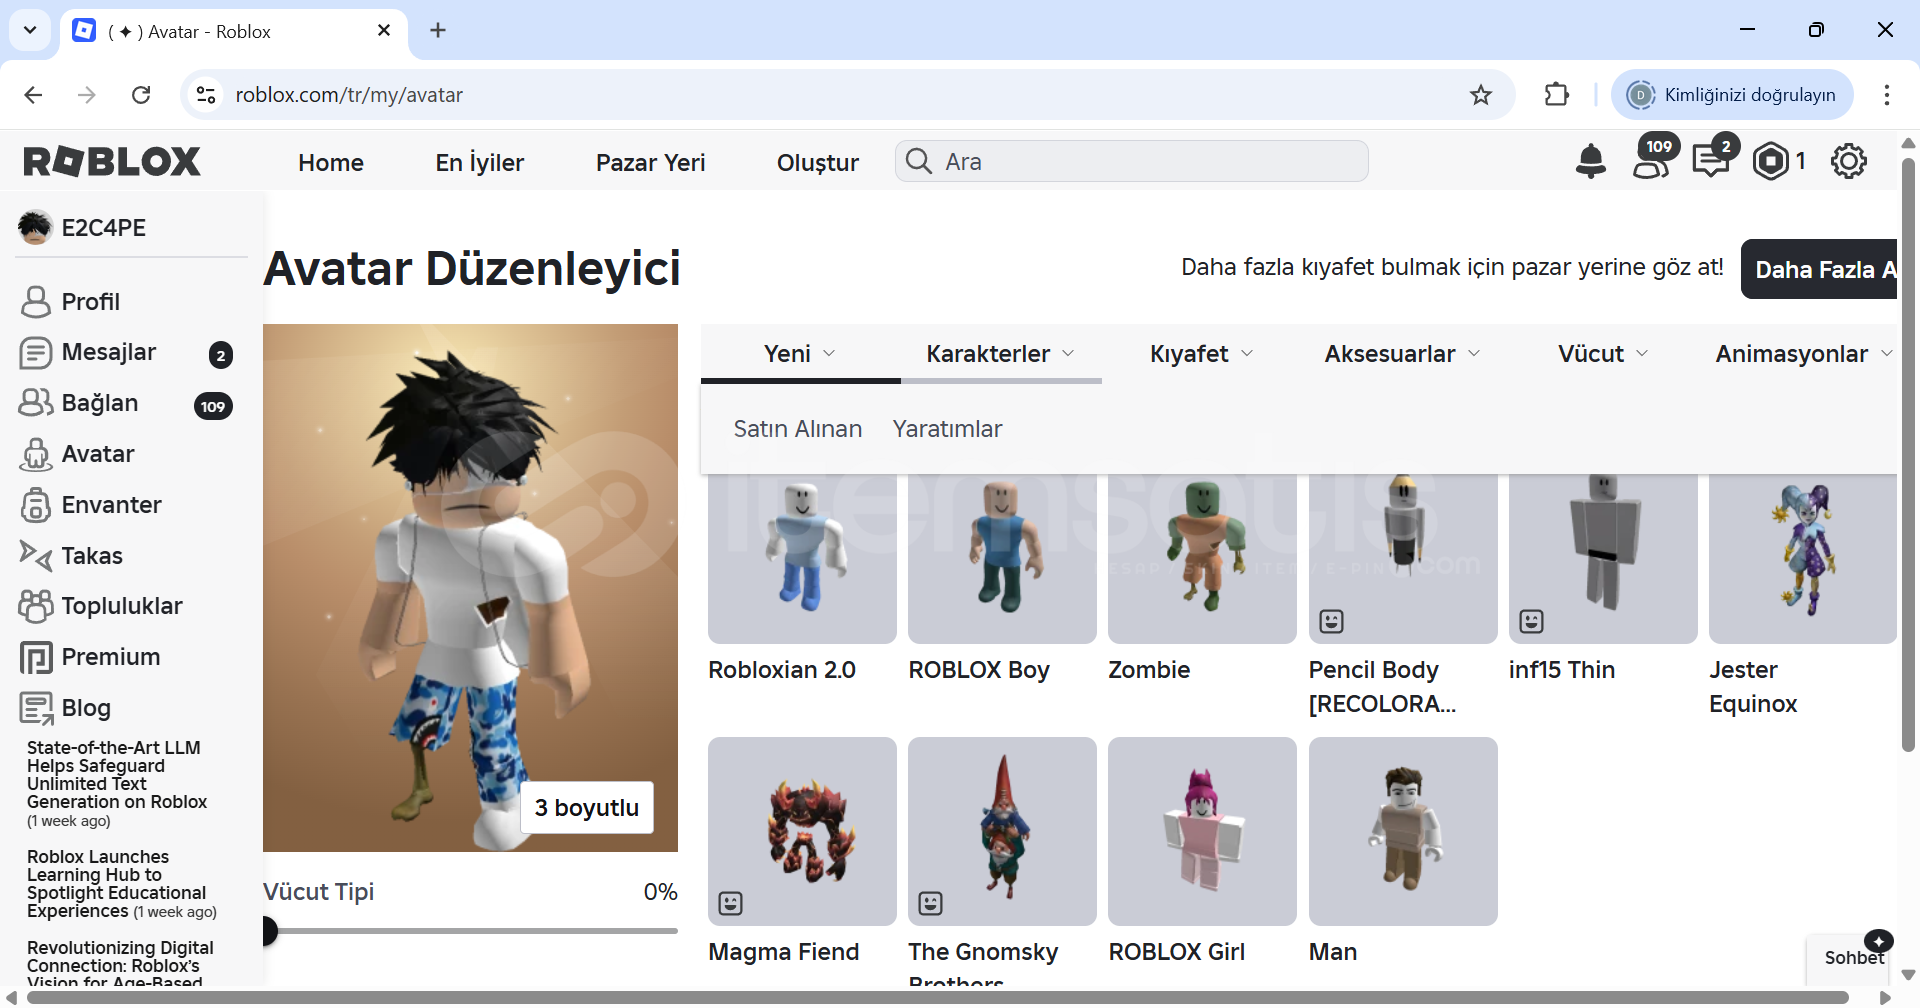Click Kimliğinizi doğrulayın profile button
1920x1008 pixels.
pos(1732,95)
